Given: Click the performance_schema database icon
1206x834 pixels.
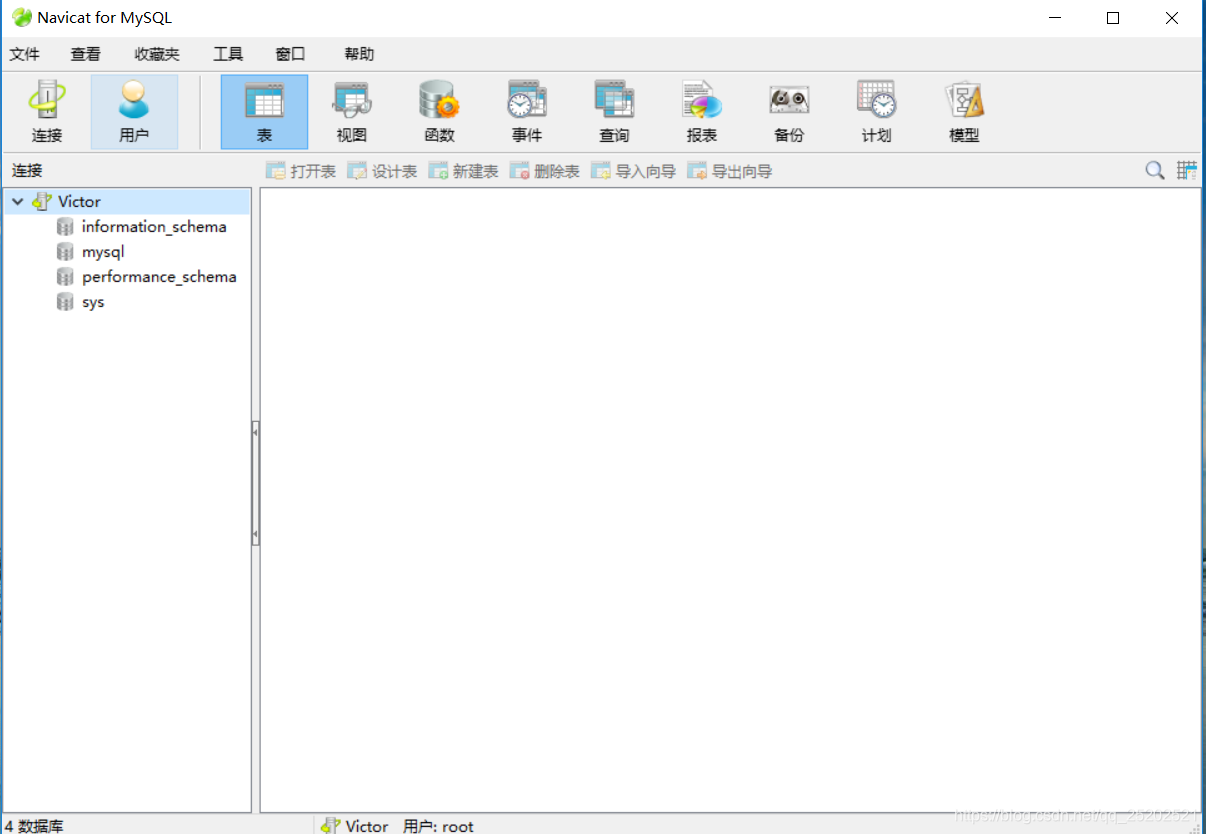Looking at the screenshot, I should pos(66,277).
